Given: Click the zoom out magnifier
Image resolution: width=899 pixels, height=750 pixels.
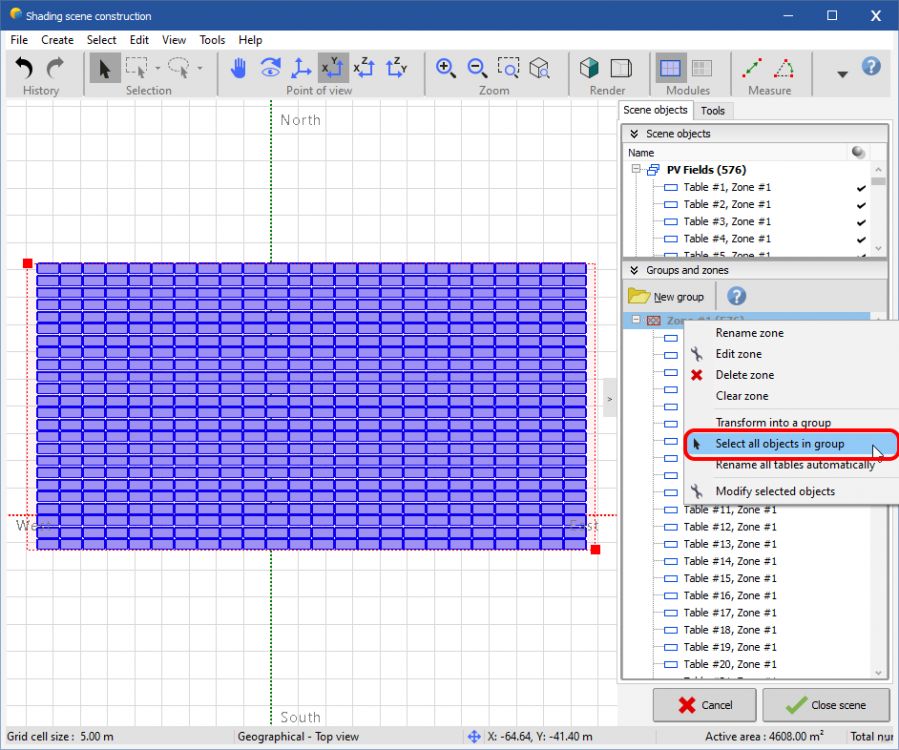Looking at the screenshot, I should (x=477, y=68).
